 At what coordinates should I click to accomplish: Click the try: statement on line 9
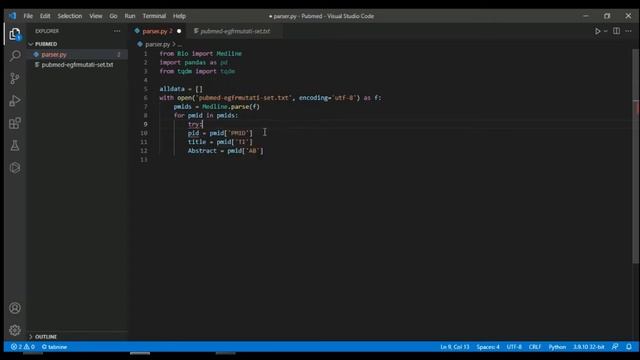click(195, 124)
